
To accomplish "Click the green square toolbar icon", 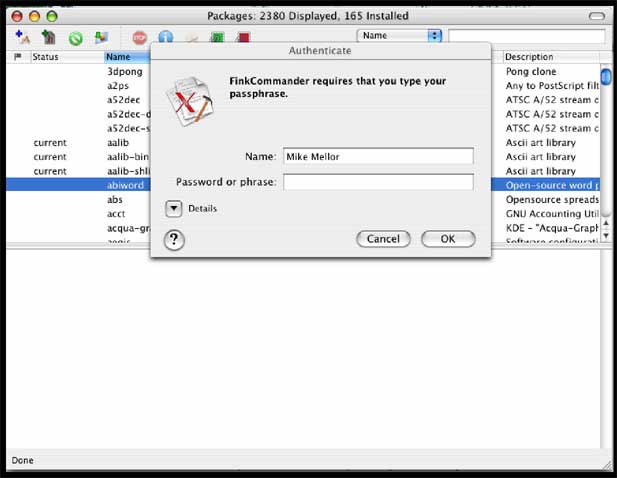I will coord(217,37).
